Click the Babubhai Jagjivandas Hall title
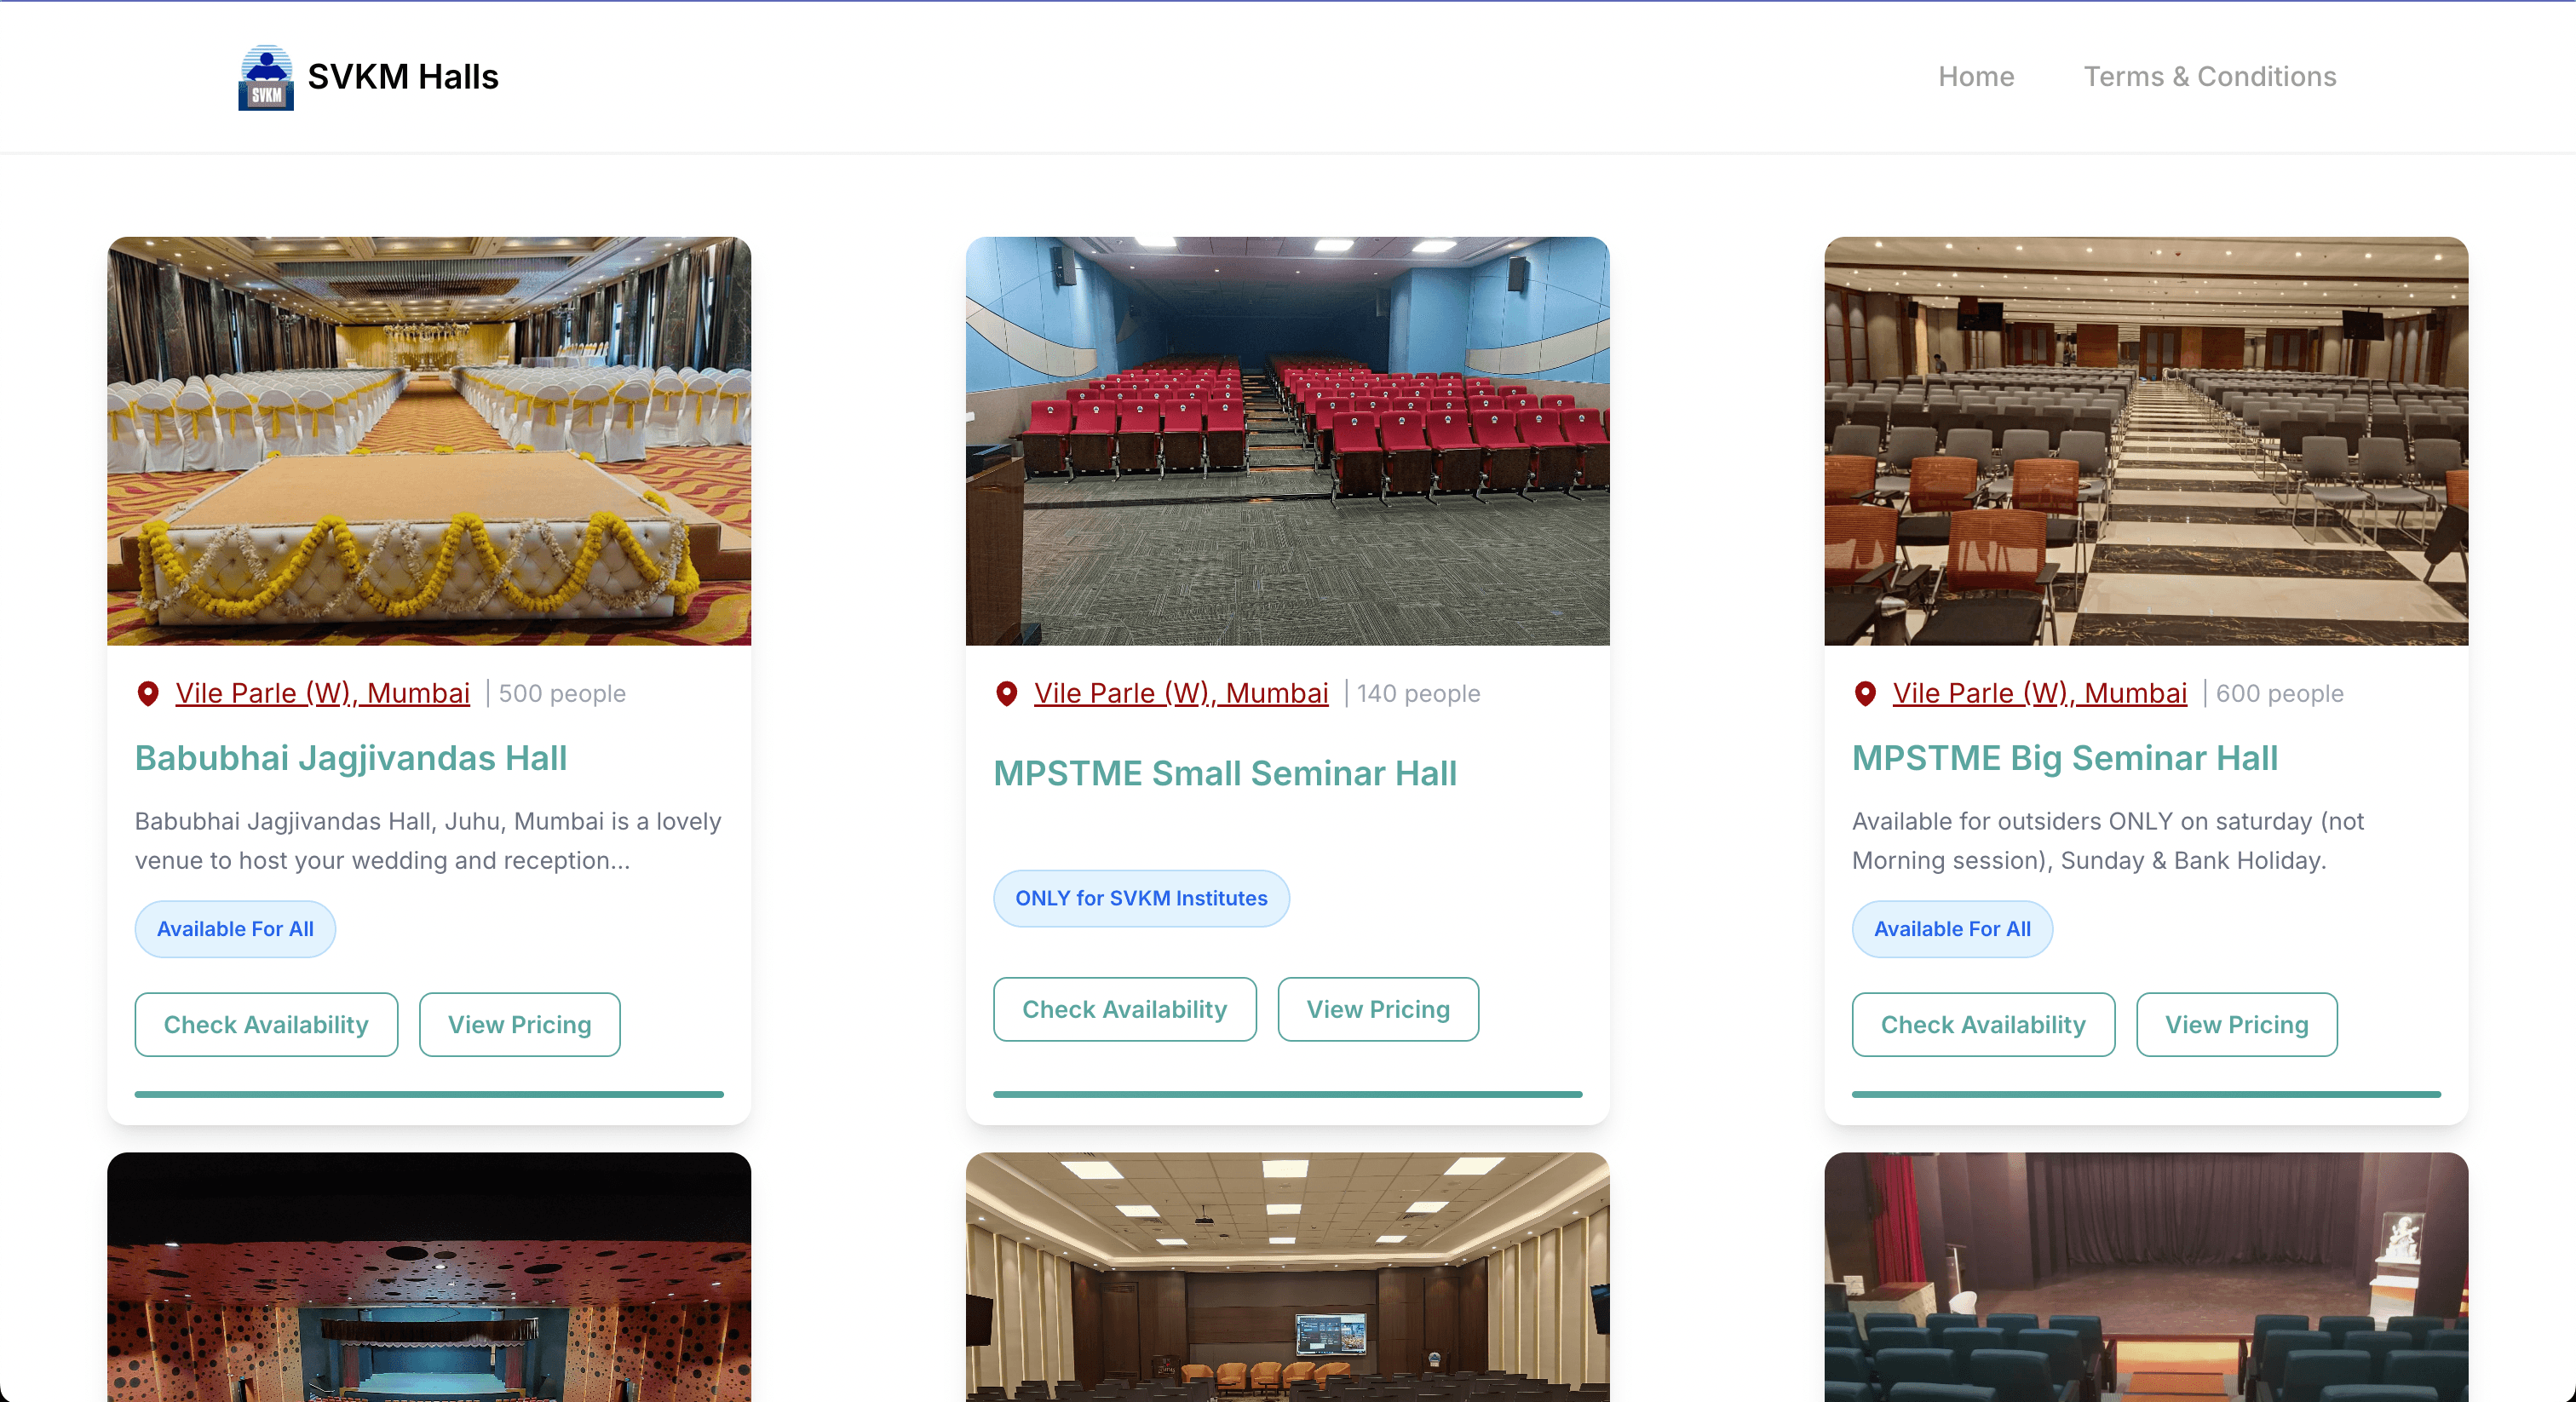 coord(350,758)
